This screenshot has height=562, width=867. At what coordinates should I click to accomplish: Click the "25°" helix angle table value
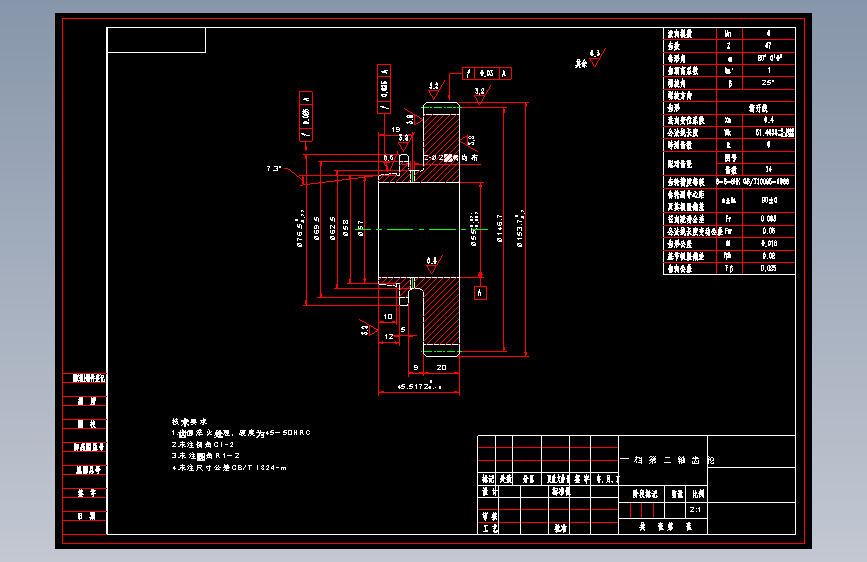pos(768,82)
